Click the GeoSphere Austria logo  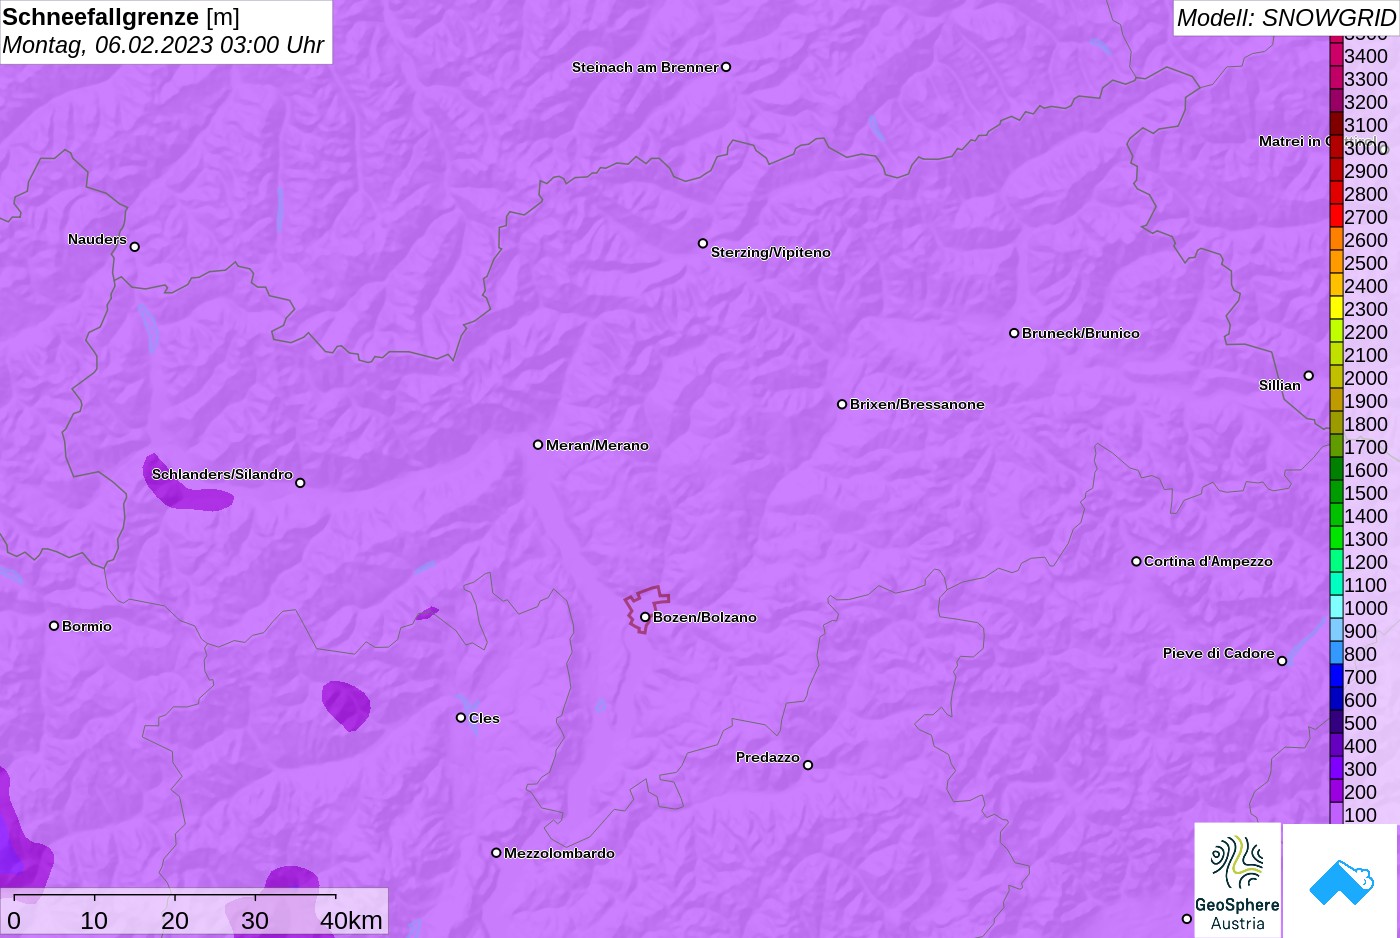click(1237, 880)
